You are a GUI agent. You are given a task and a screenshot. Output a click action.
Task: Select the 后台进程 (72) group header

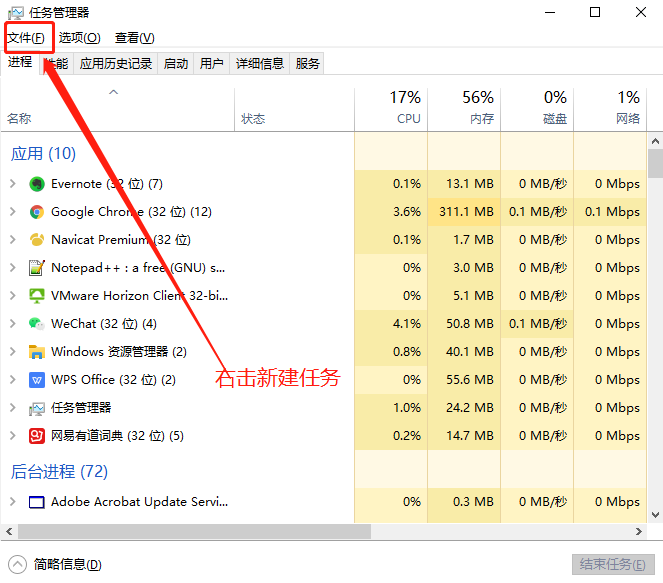59,471
